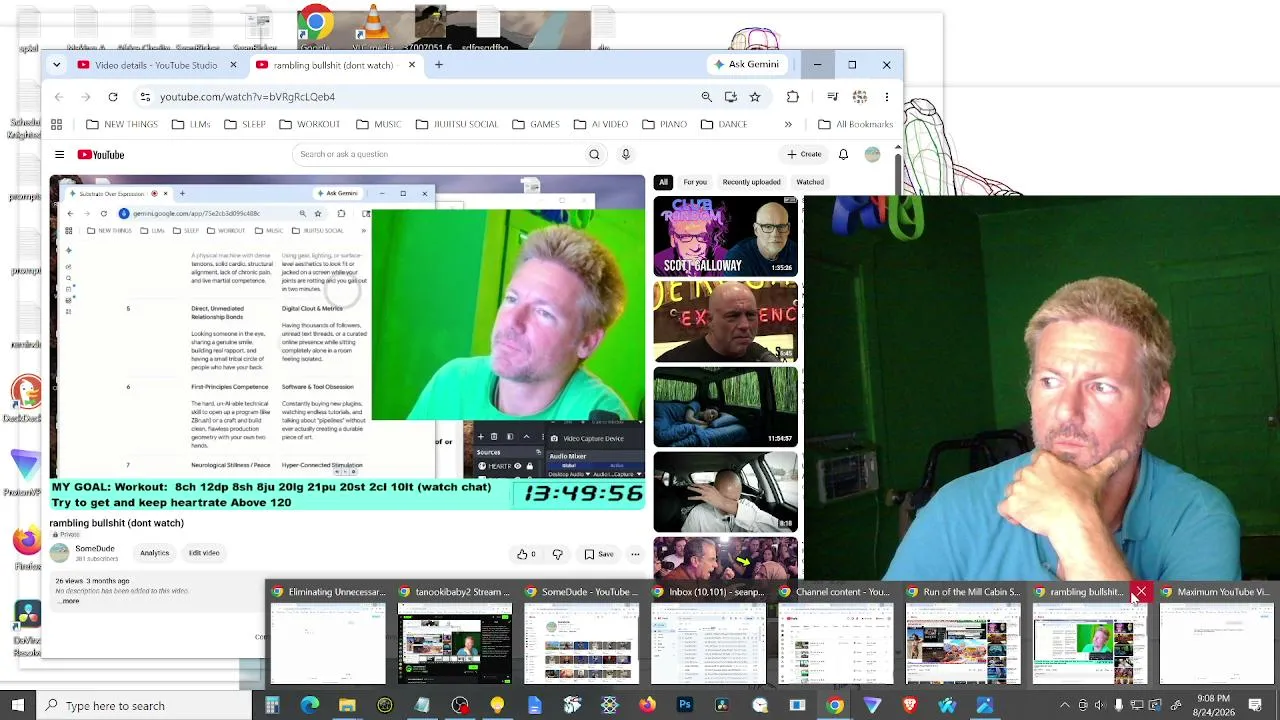Select the Watched filter chip
This screenshot has height=720, width=1280.
tap(810, 182)
